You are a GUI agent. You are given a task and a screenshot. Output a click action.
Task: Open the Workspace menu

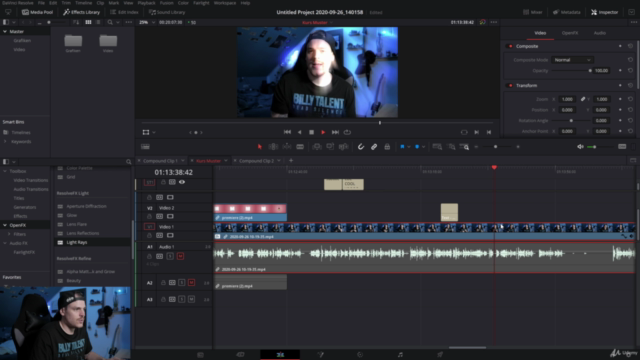pos(225,3)
